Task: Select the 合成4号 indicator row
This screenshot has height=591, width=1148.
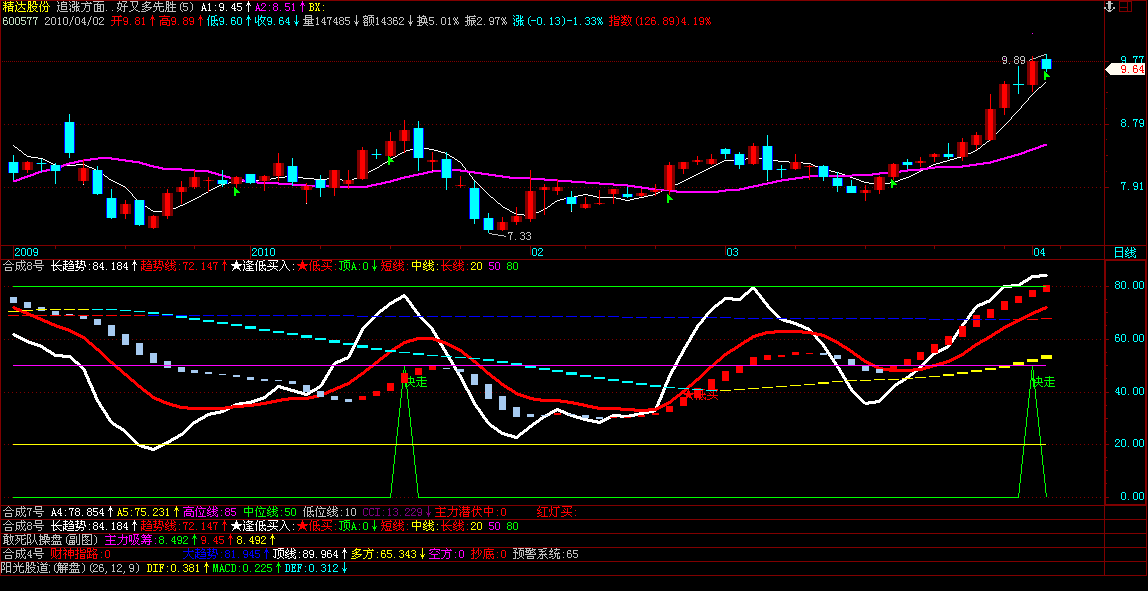Action: click(x=22, y=553)
